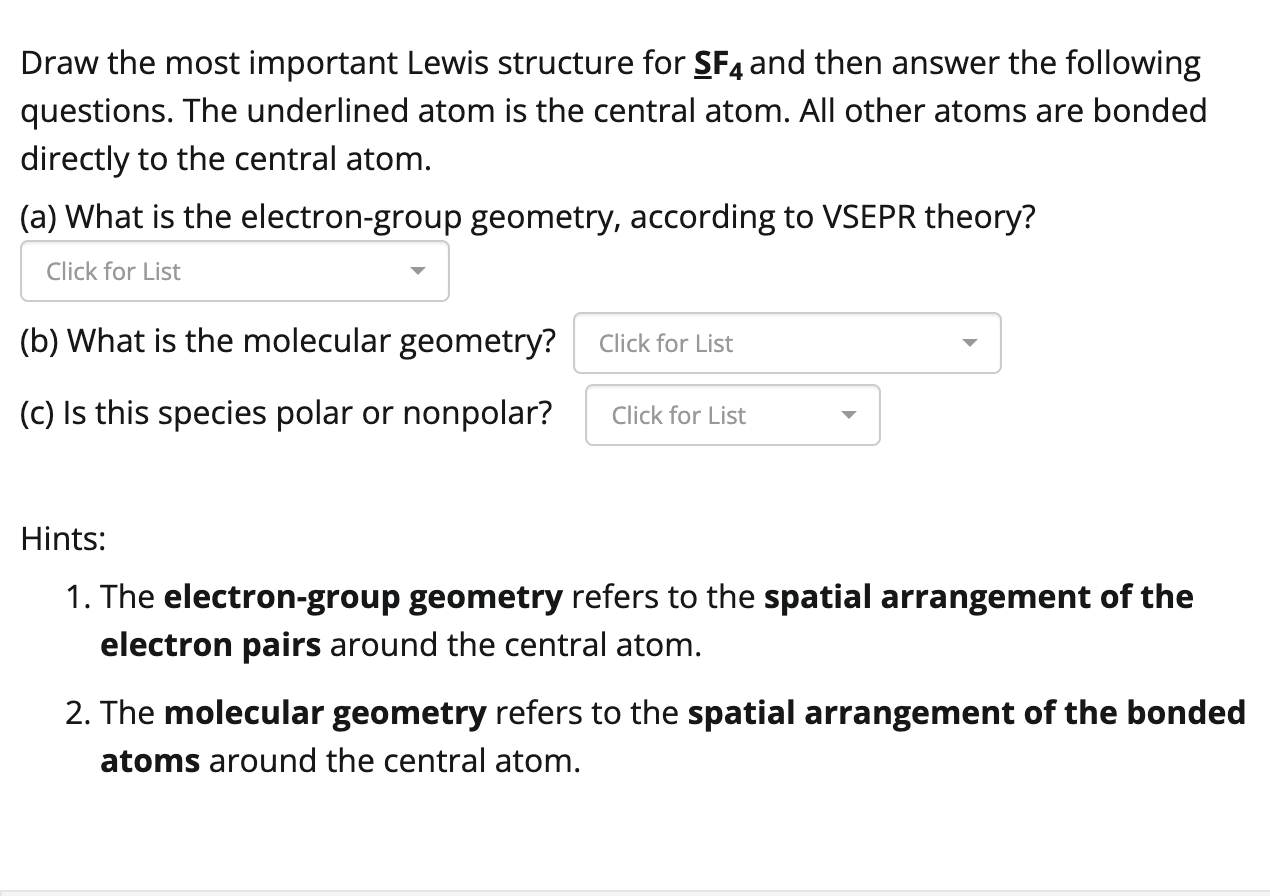
Task: Click the dropdown arrow beside molecular geometry
Action: pos(969,342)
